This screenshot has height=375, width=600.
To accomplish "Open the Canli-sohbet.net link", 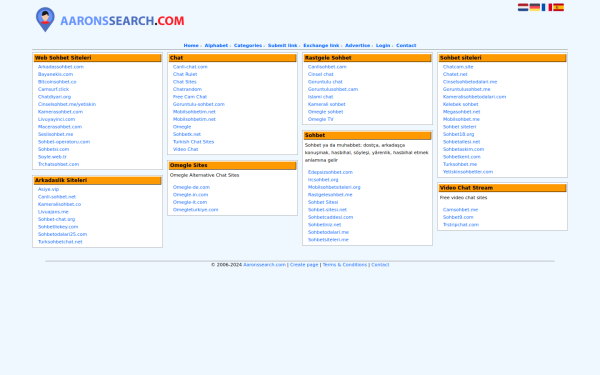I will click(57, 197).
